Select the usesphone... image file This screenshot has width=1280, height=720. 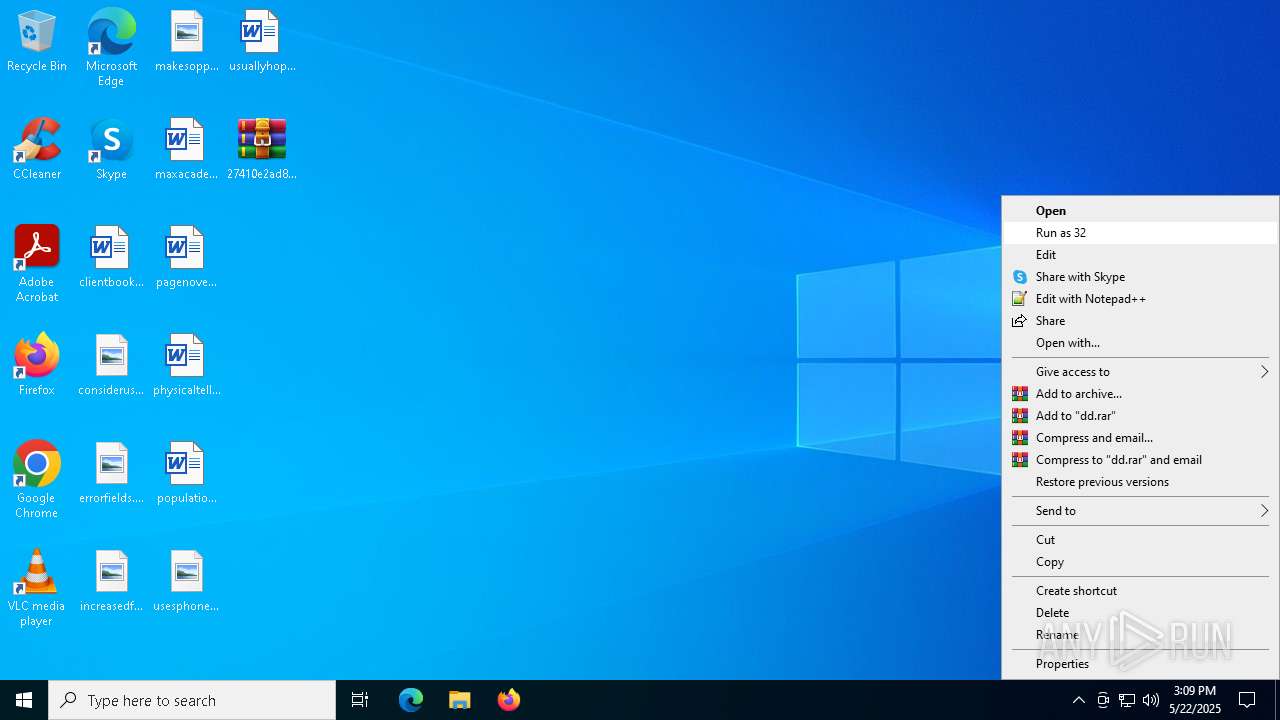click(x=186, y=582)
